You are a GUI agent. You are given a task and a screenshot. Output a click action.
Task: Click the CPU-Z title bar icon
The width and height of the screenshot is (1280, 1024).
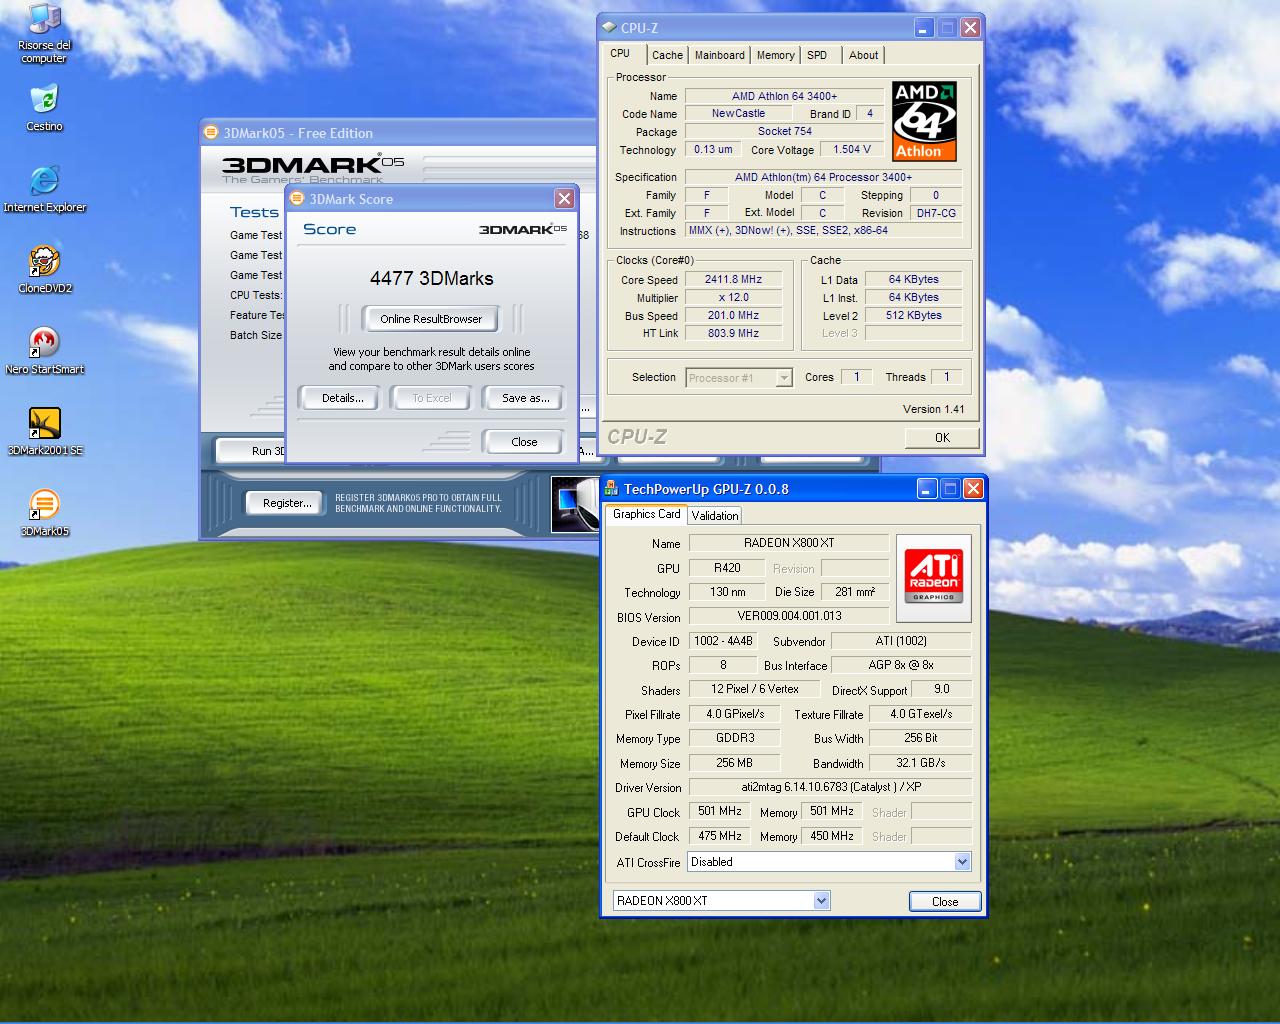609,28
